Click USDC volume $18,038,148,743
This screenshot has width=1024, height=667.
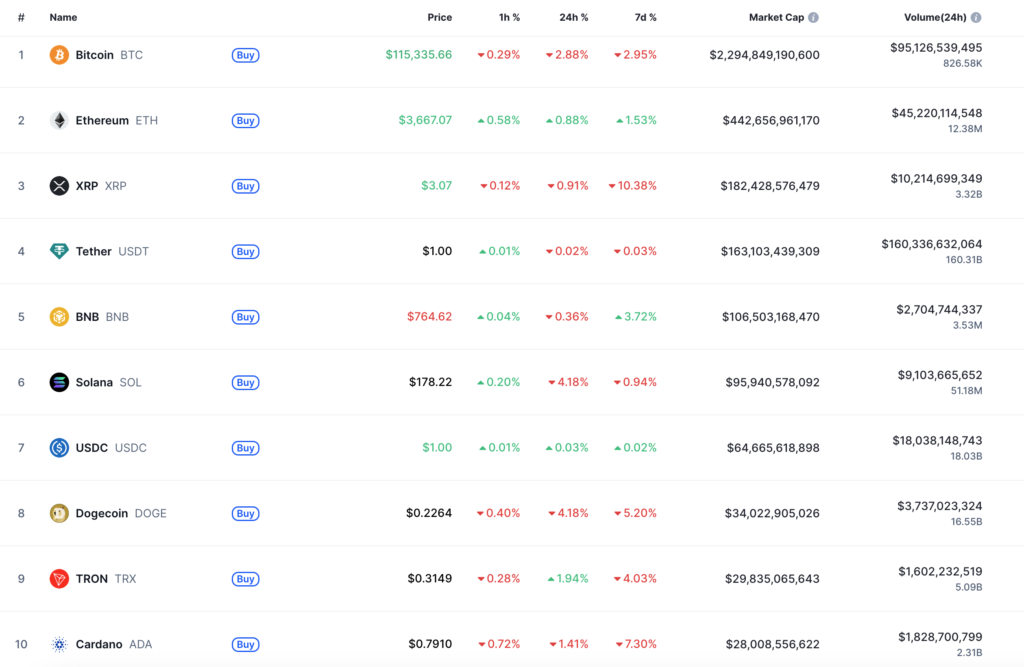click(x=937, y=441)
